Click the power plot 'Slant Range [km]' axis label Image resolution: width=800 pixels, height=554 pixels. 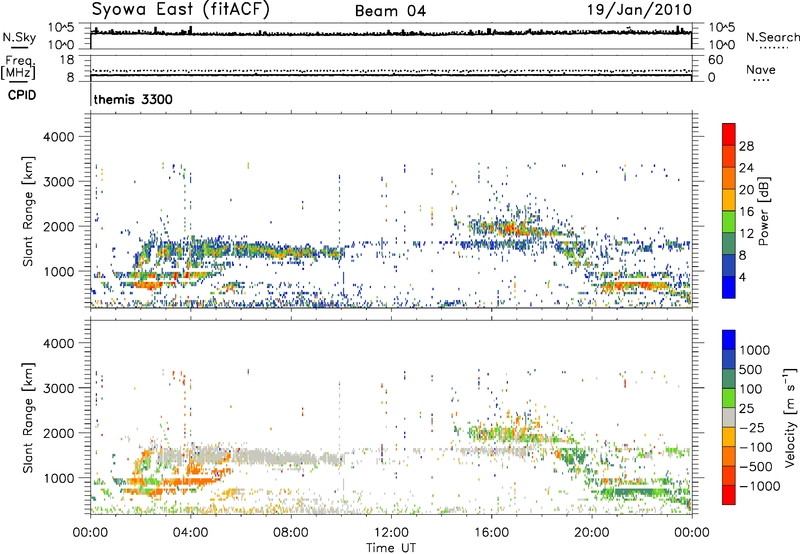28,211
